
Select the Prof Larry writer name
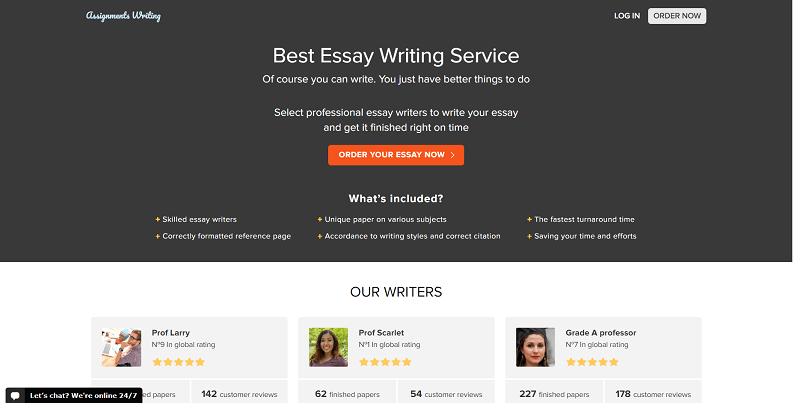[x=171, y=332]
